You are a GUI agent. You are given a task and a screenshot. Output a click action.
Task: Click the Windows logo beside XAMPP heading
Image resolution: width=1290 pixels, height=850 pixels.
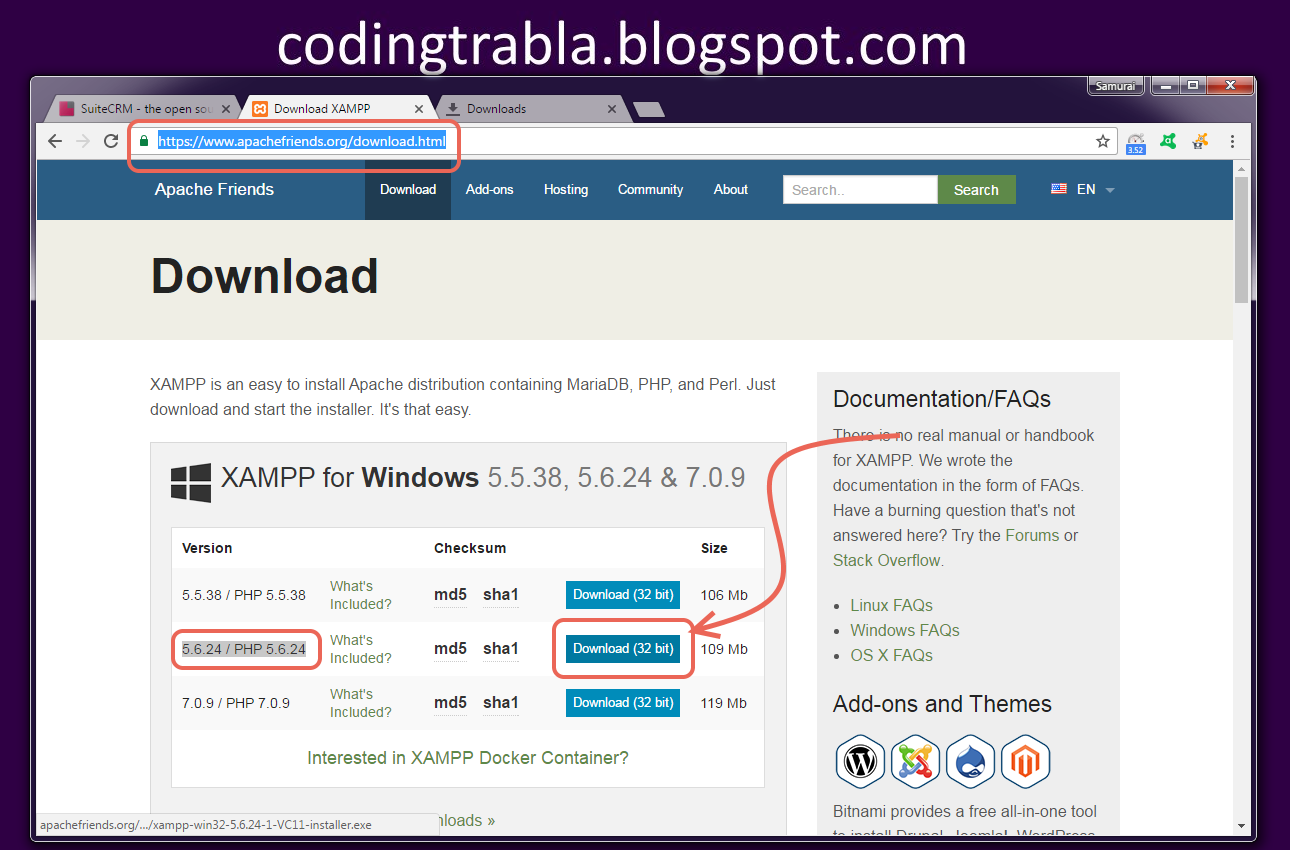point(191,482)
